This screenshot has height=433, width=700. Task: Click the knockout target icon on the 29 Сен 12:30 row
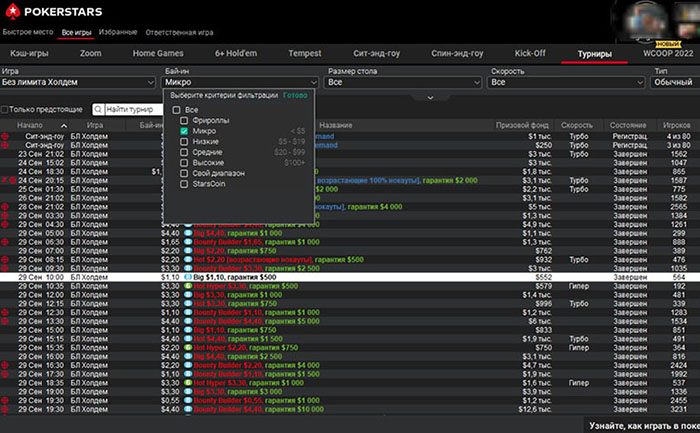click(5, 312)
